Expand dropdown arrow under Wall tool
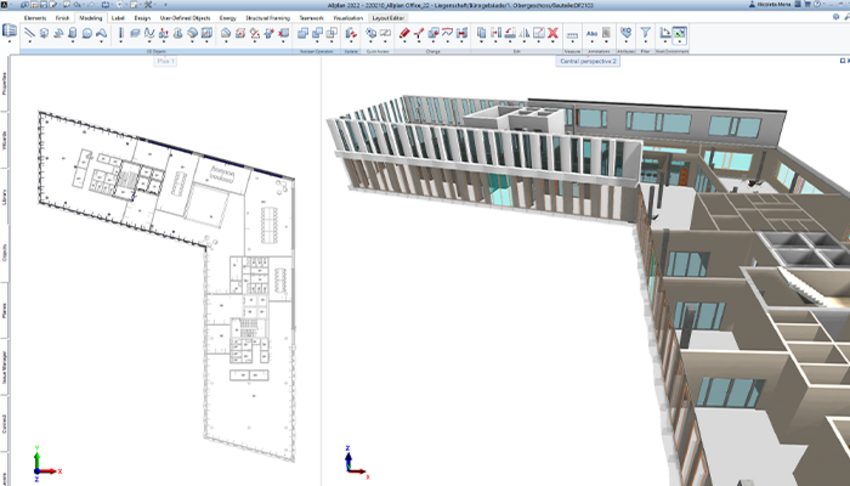The width and height of the screenshot is (850, 486). point(30,43)
